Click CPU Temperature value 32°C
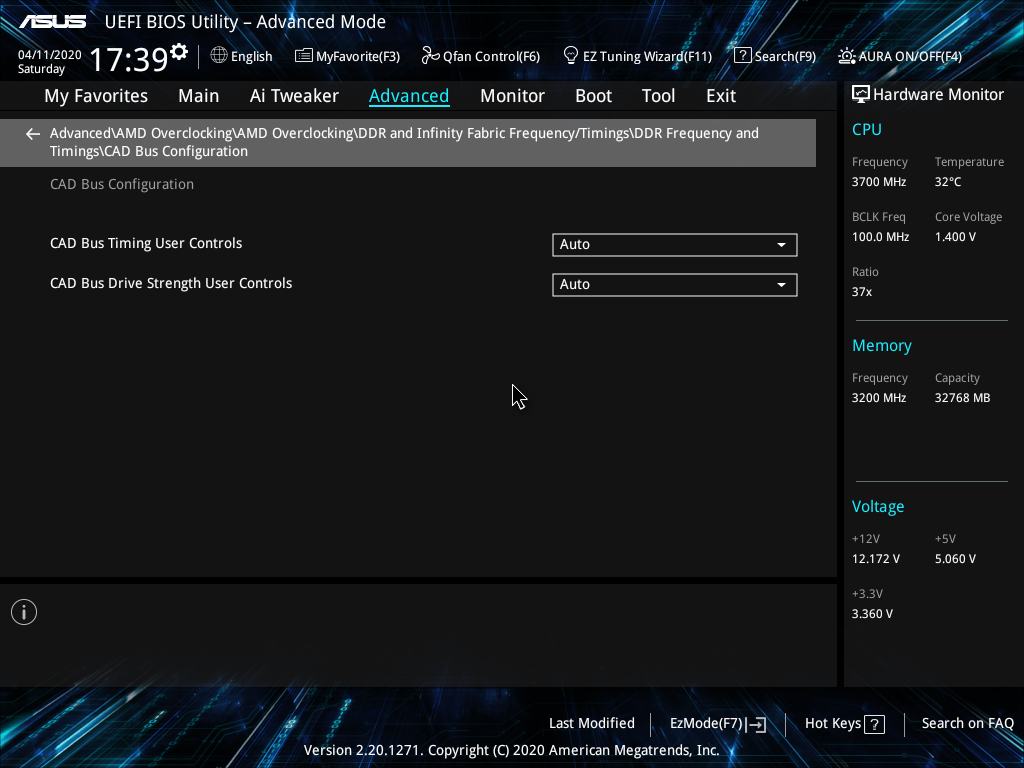The width and height of the screenshot is (1024, 768). pos(948,182)
